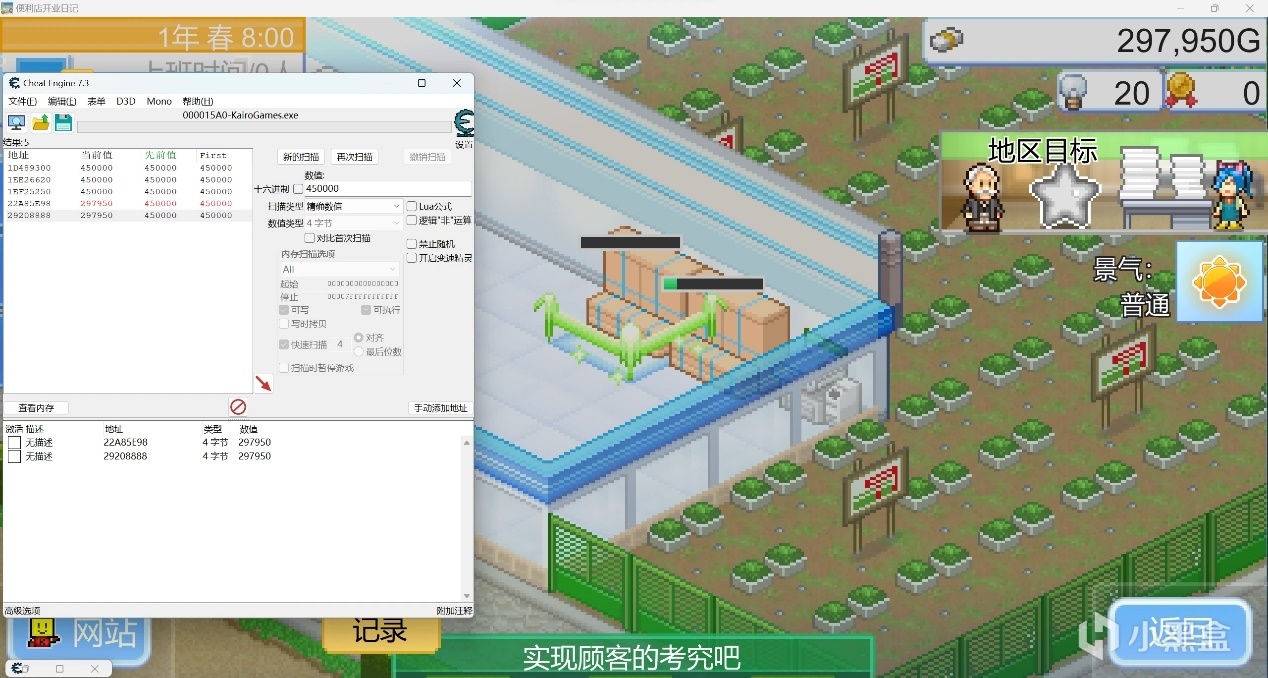Click the star icon in 地区目标 panel
The width and height of the screenshot is (1268, 678).
click(1065, 197)
